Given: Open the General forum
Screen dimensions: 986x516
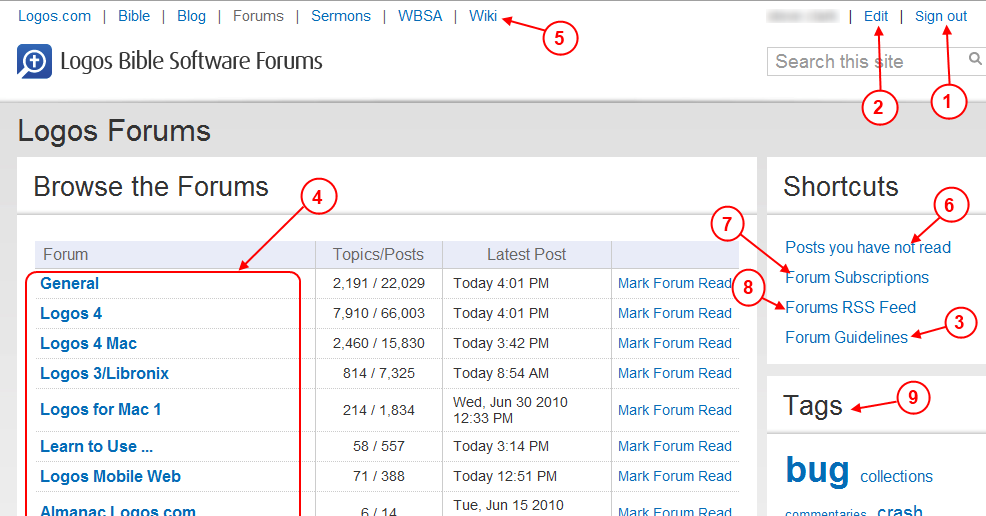Looking at the screenshot, I should point(69,283).
